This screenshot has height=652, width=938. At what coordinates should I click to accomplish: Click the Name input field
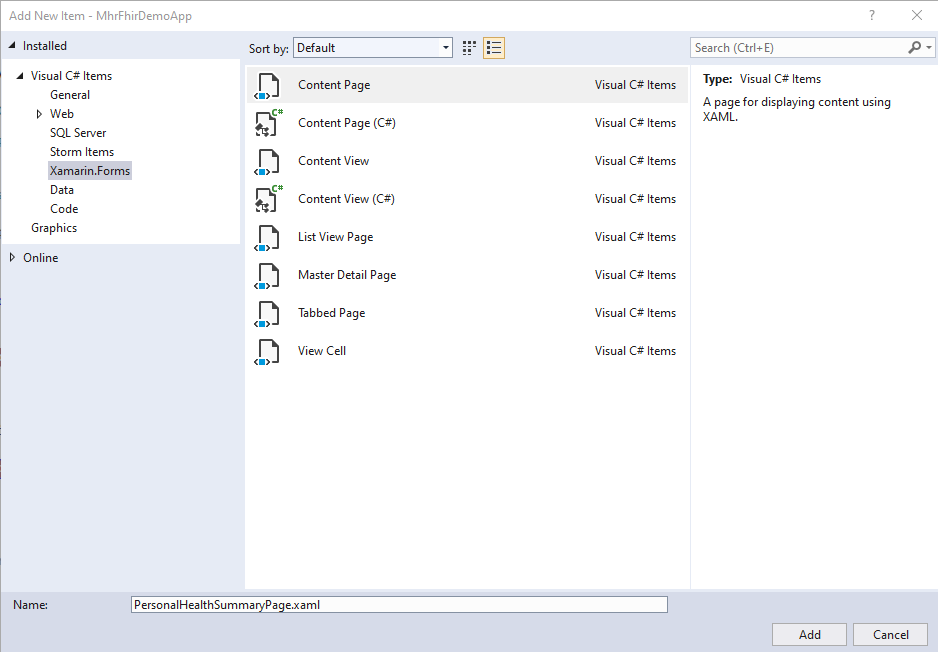tap(400, 604)
